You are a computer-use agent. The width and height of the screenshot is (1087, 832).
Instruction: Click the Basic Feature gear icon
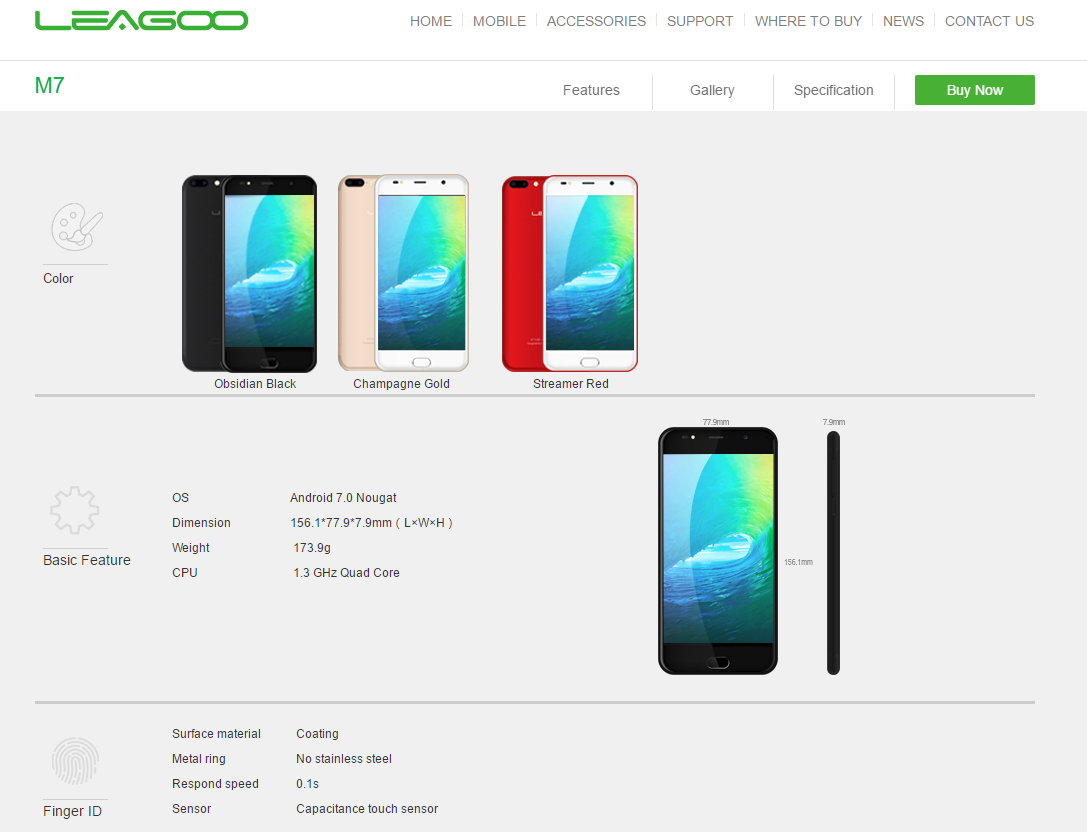(x=75, y=510)
